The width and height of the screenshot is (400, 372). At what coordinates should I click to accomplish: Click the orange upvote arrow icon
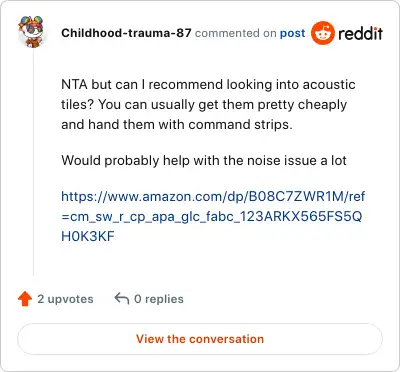coord(25,299)
